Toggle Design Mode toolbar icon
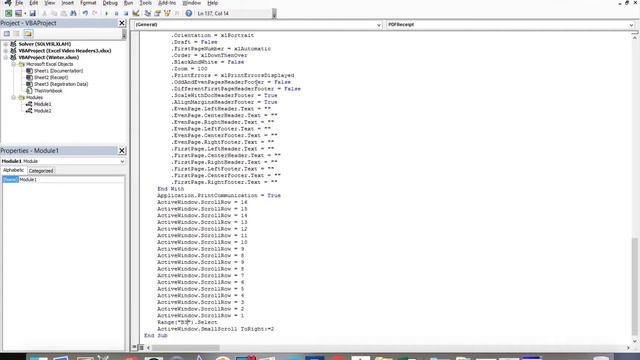Viewport: 640px width, 360px height. [136, 13]
